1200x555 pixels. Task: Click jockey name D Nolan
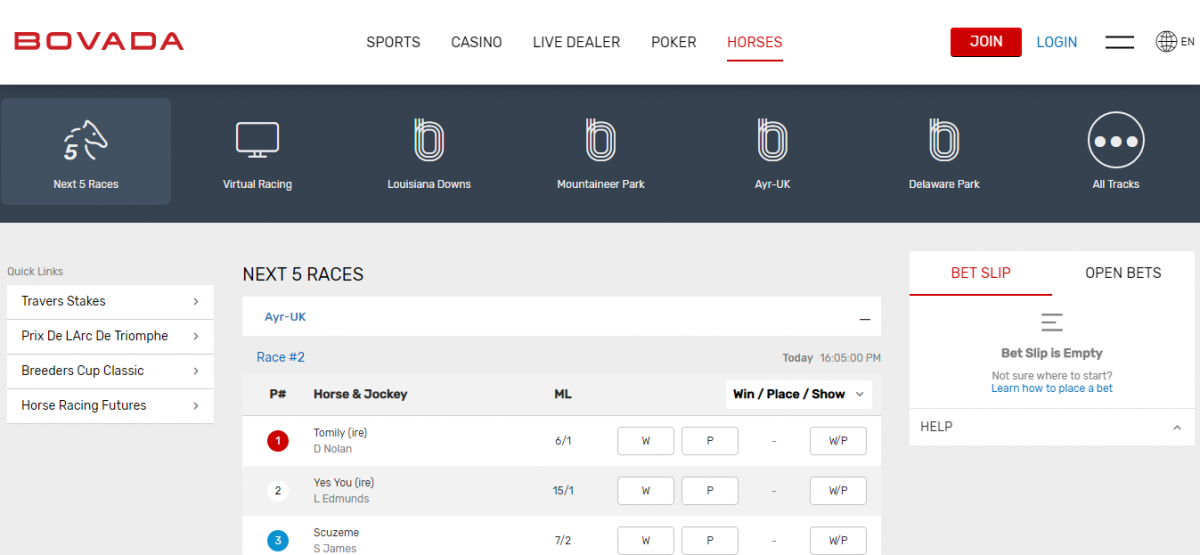333,449
